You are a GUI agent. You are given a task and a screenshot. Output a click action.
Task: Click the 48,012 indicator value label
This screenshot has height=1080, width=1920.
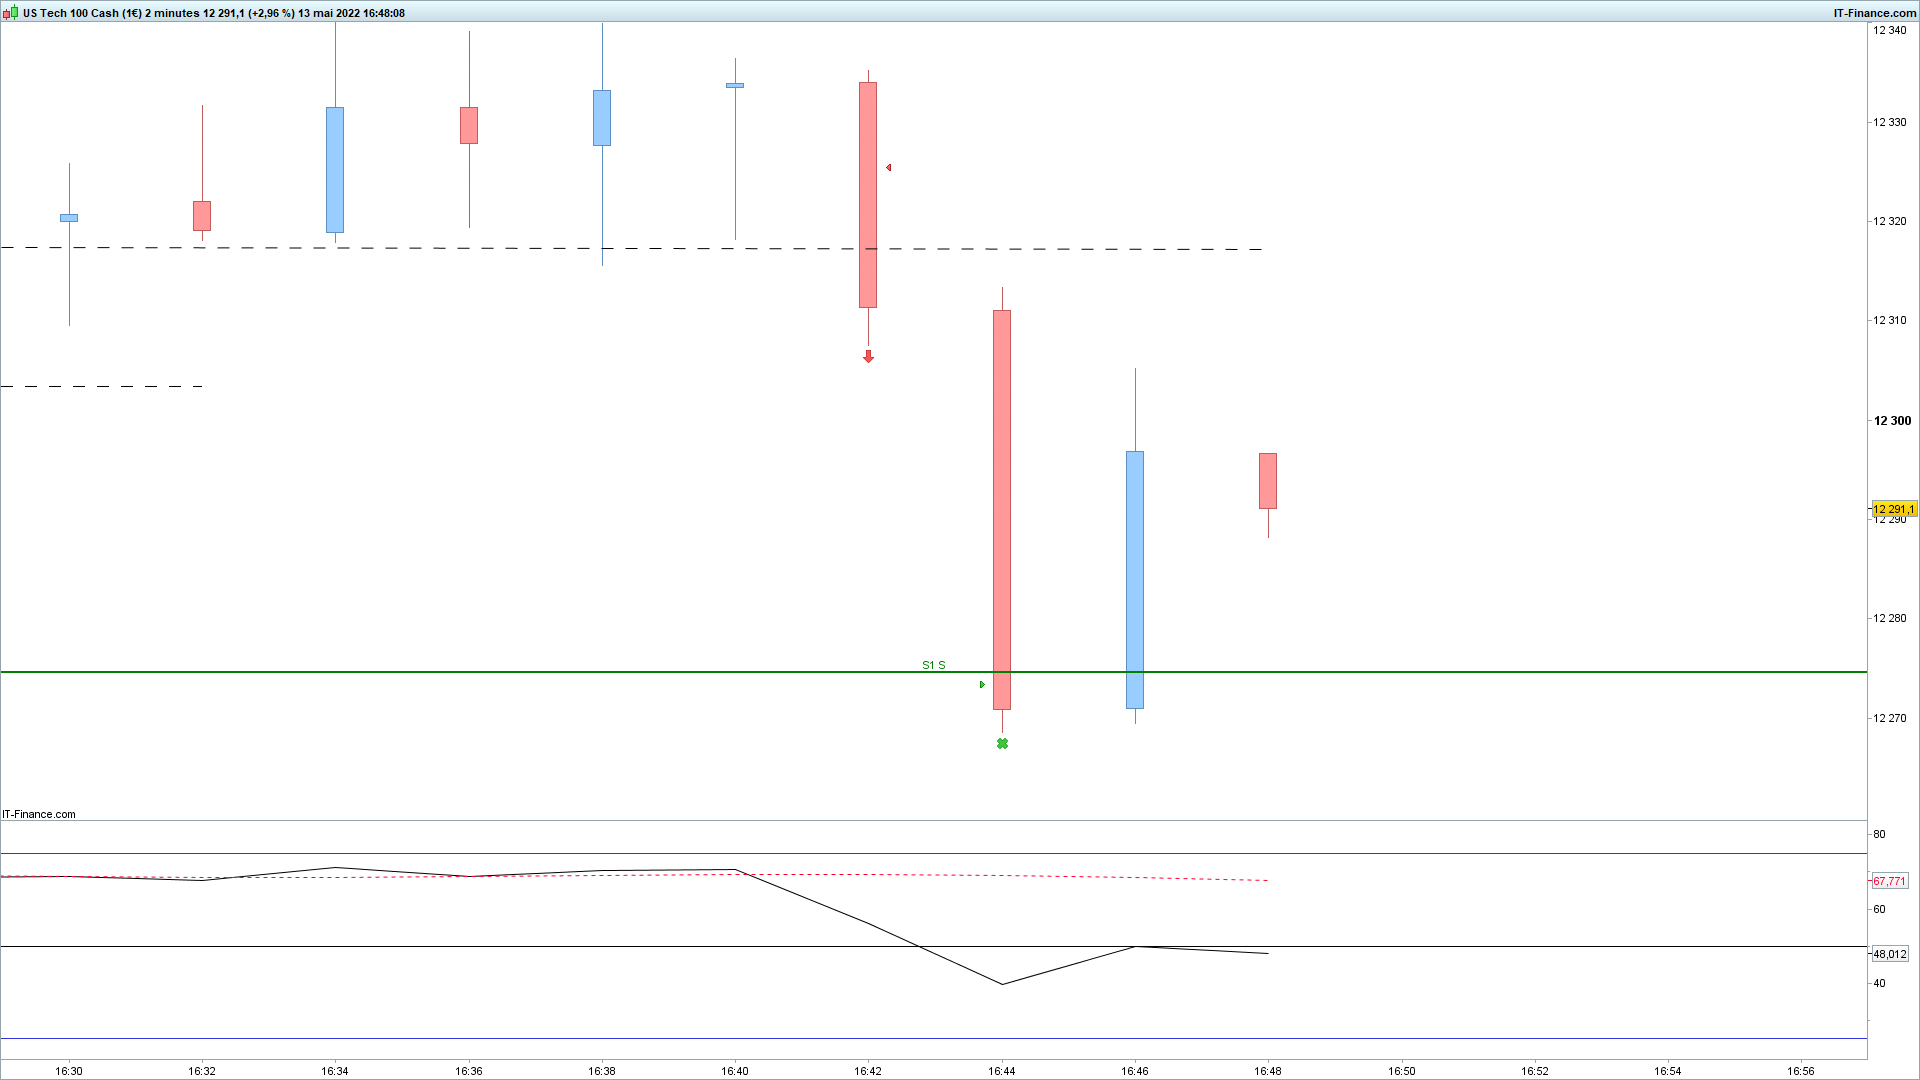(x=1889, y=954)
